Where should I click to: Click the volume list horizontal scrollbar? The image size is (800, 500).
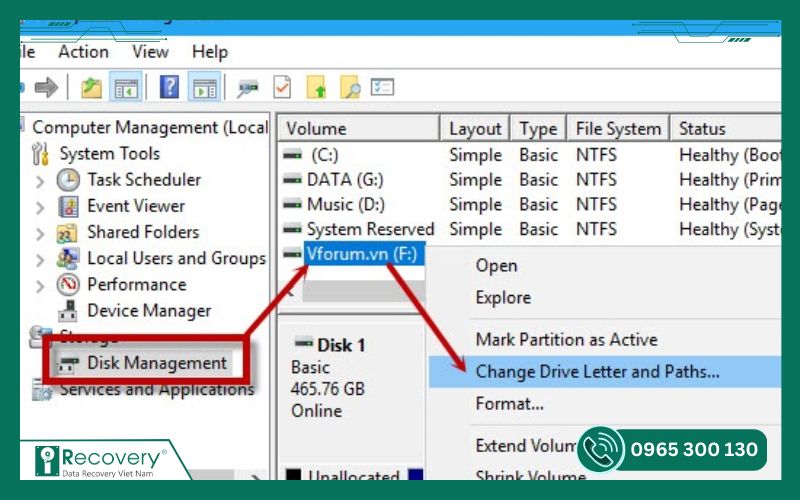(x=363, y=291)
